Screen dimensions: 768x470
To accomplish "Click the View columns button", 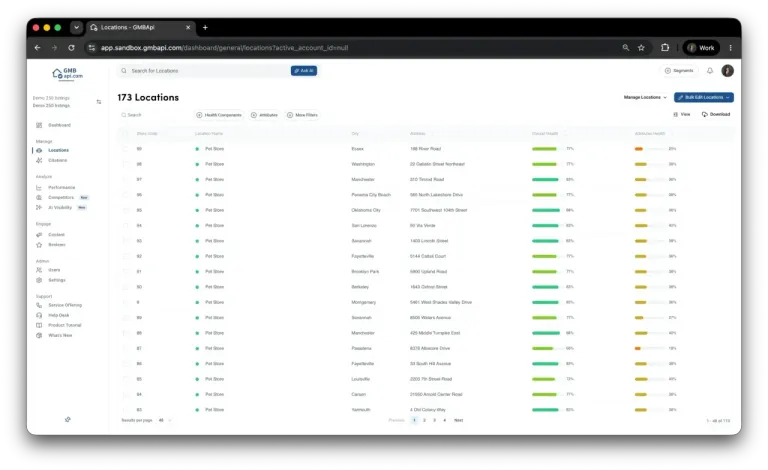I will [x=682, y=115].
